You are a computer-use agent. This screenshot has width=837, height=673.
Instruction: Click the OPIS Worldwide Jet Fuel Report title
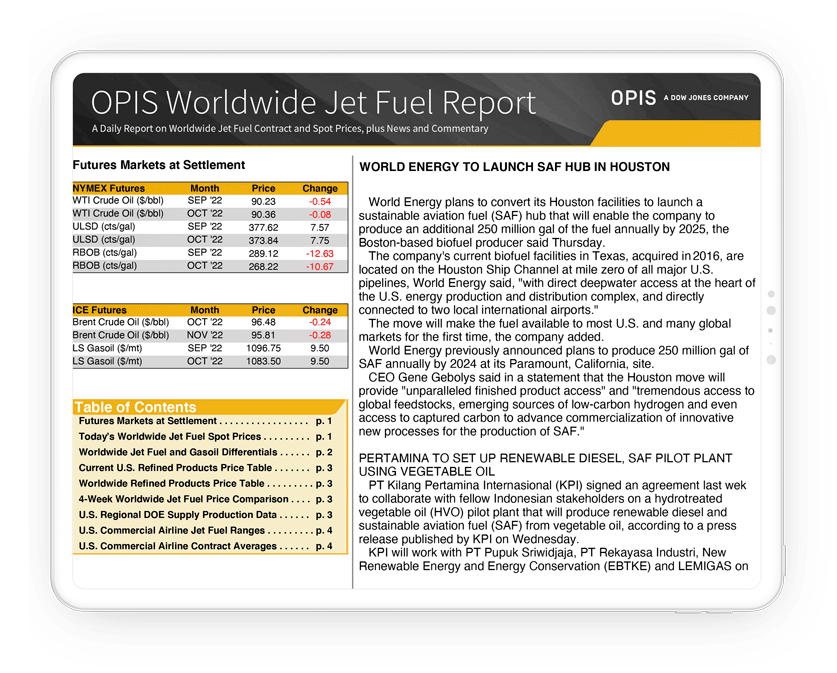tap(313, 103)
